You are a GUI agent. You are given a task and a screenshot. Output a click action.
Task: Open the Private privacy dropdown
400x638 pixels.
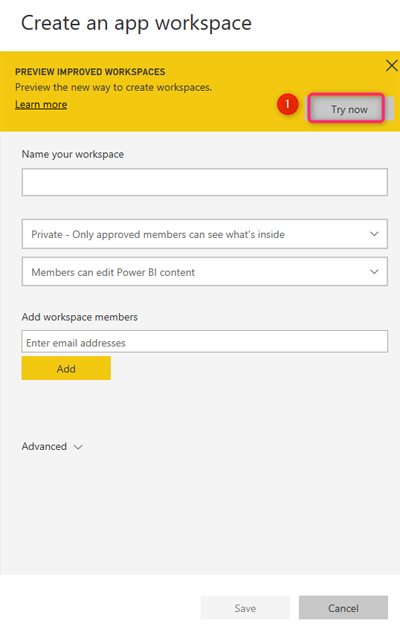click(205, 234)
